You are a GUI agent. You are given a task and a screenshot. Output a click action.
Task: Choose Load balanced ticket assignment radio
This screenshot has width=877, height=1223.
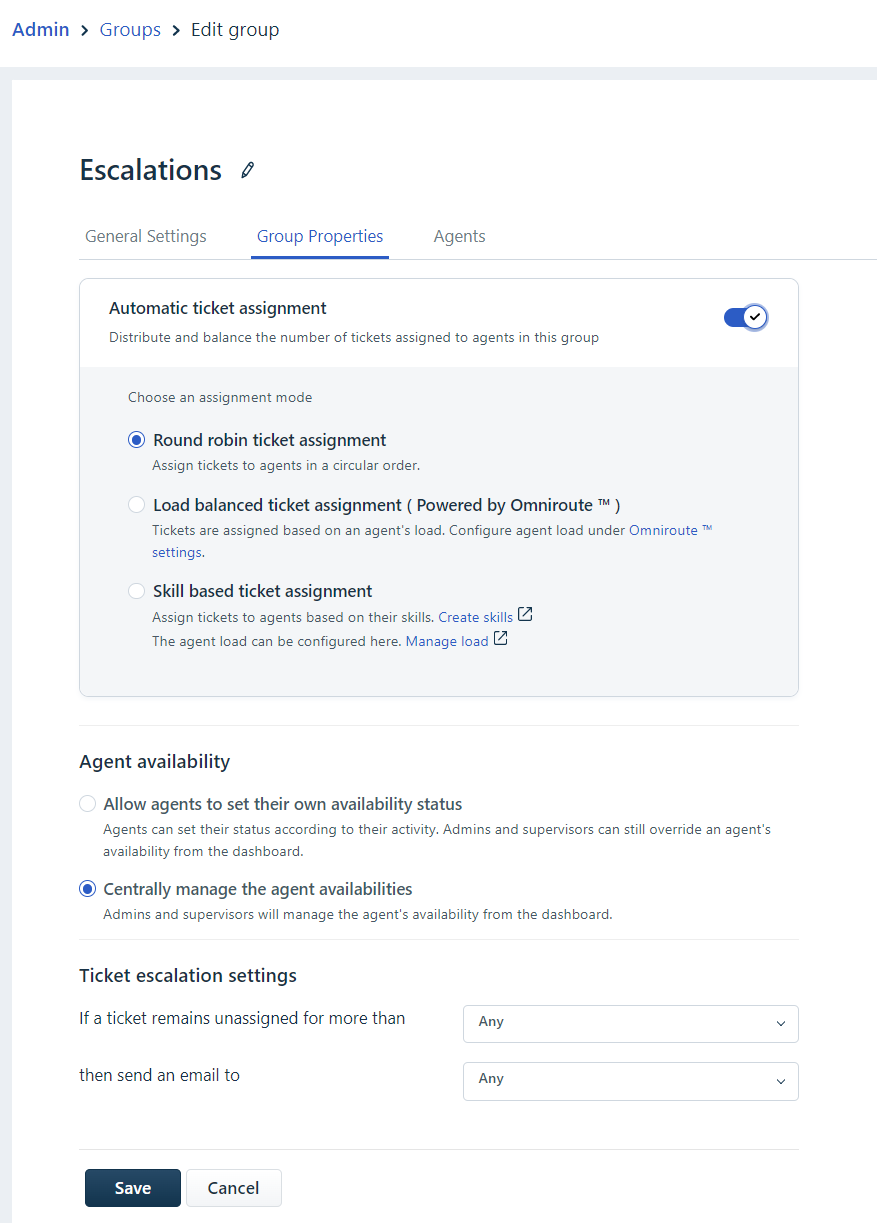pyautogui.click(x=137, y=505)
